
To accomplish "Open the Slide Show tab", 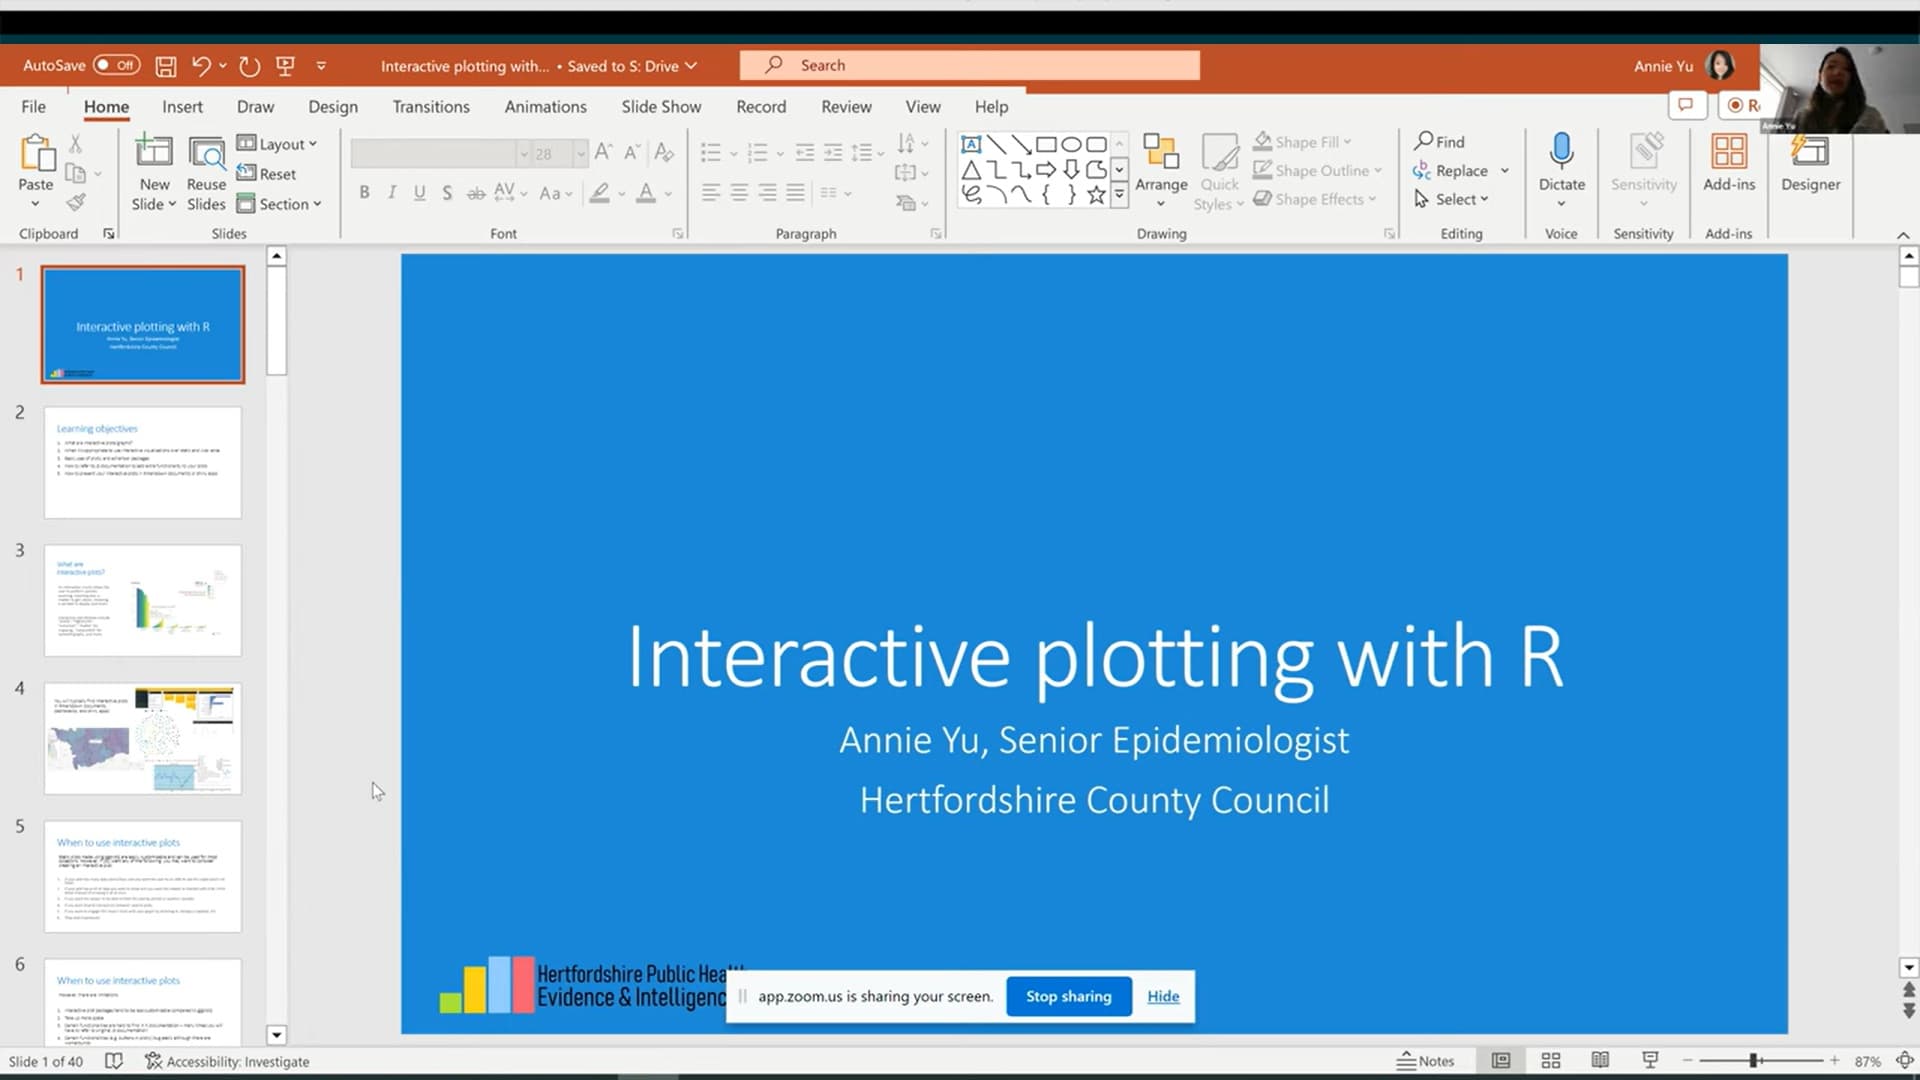I will [x=661, y=107].
